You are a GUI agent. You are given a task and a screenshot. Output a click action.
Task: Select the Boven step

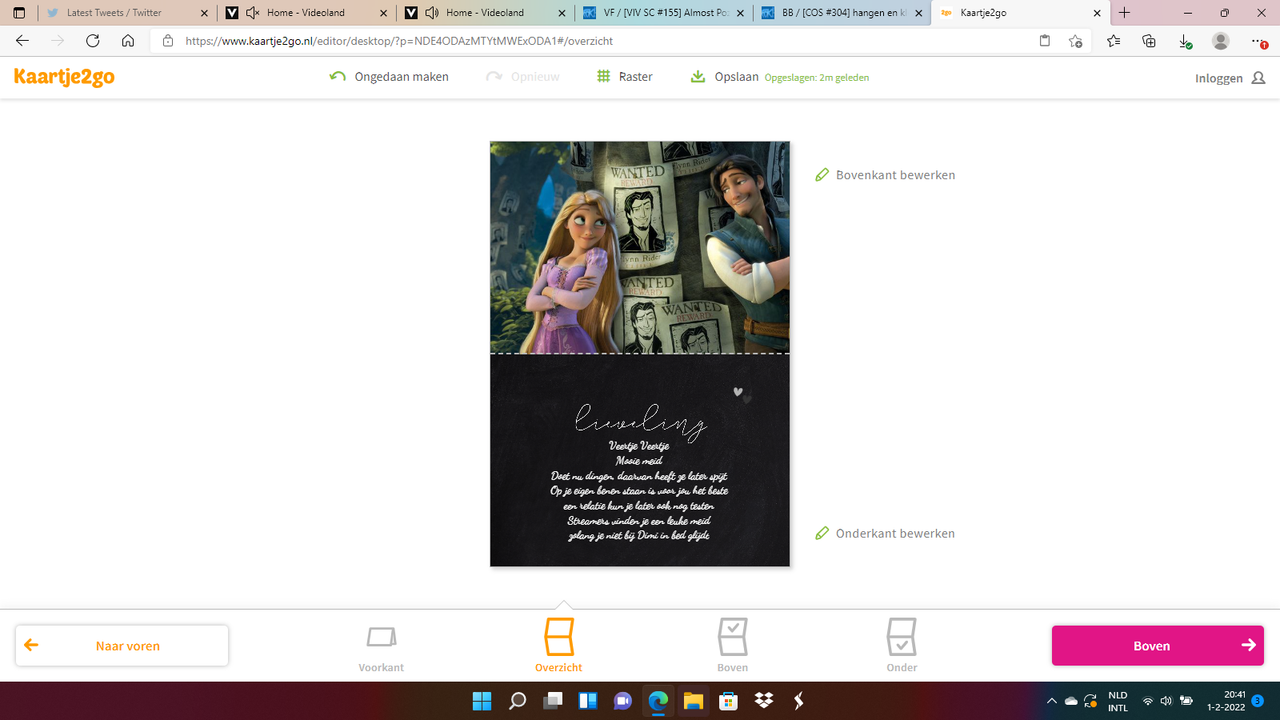(733, 645)
